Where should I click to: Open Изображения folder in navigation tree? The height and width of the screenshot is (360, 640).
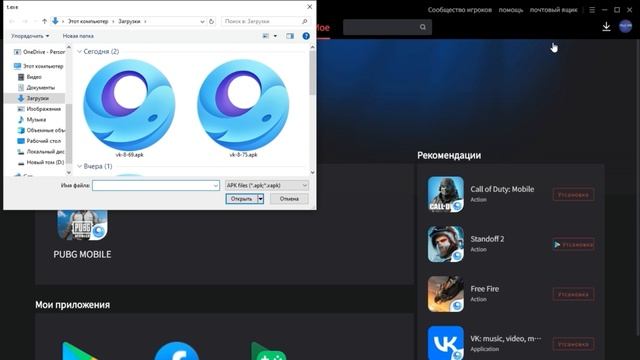coord(39,109)
